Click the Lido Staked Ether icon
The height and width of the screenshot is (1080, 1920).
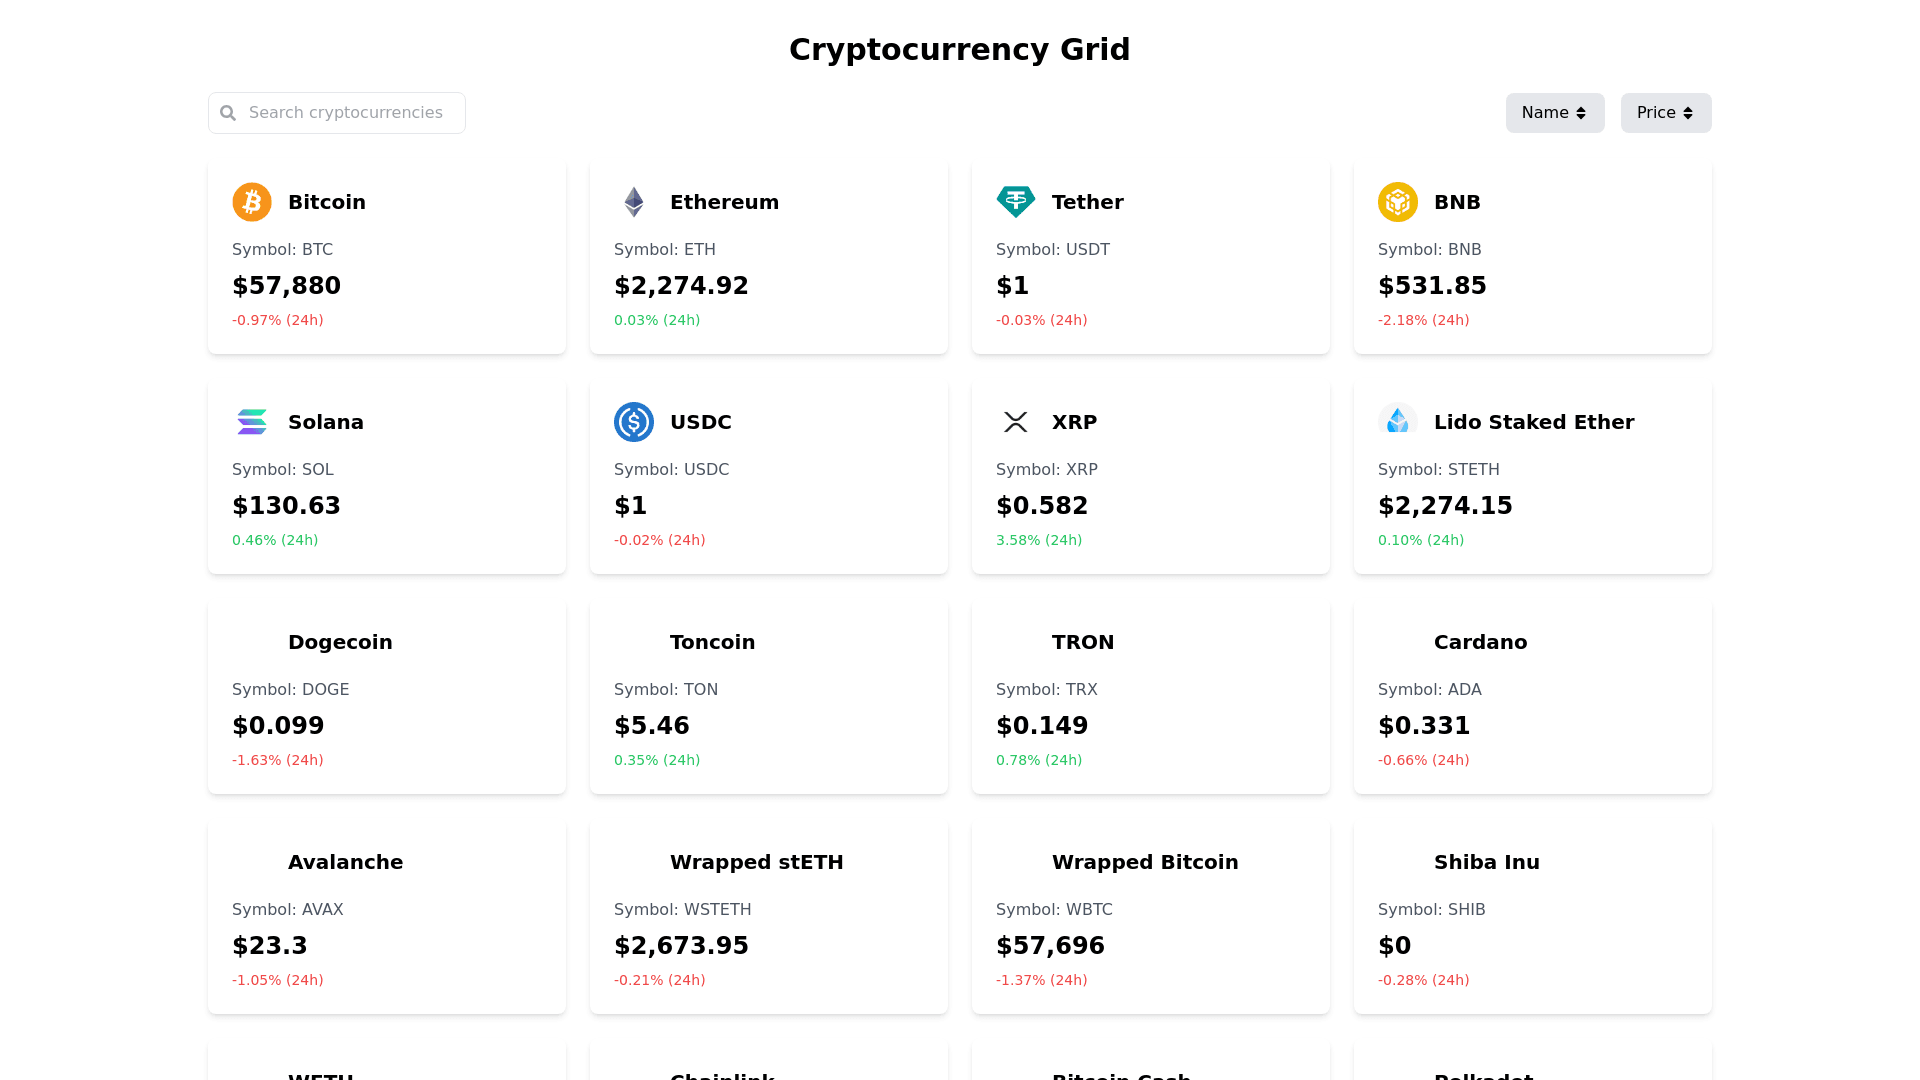[x=1398, y=422]
